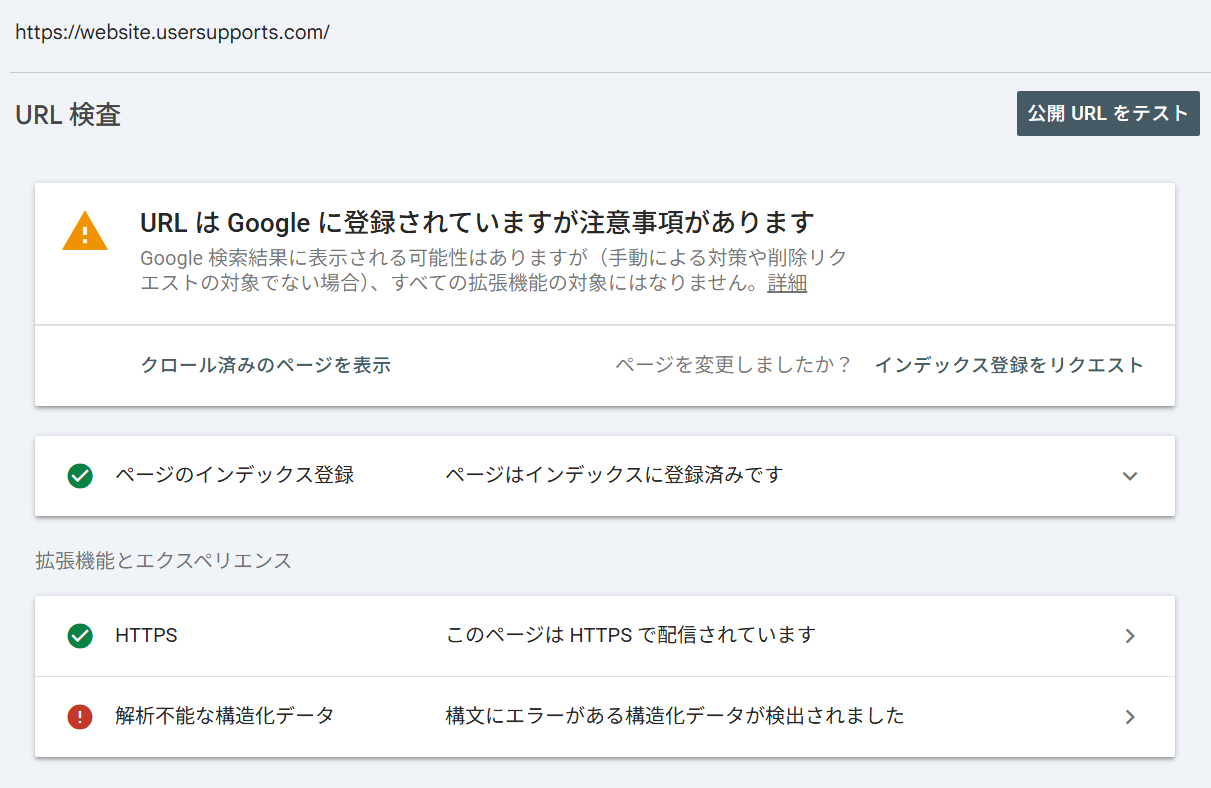Expand the ページのインデックス登録 section chevron
This screenshot has width=1211, height=788.
click(1130, 476)
